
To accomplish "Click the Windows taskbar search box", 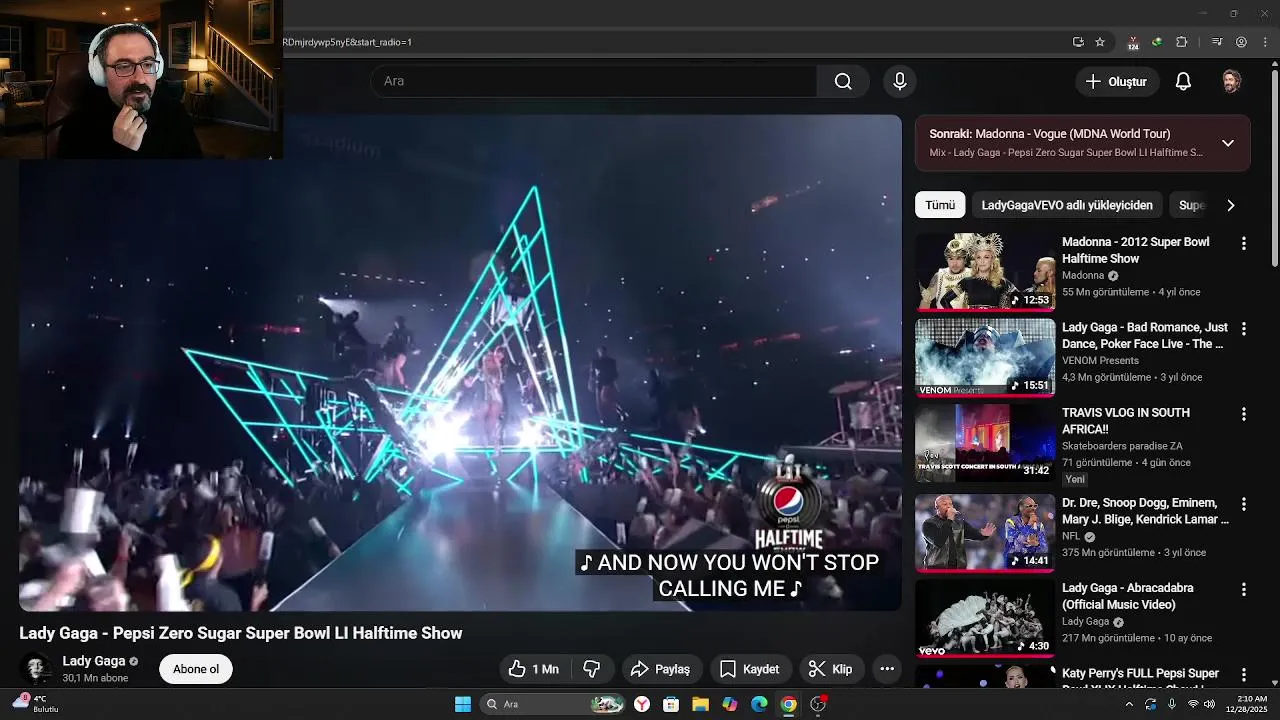I will 553,704.
